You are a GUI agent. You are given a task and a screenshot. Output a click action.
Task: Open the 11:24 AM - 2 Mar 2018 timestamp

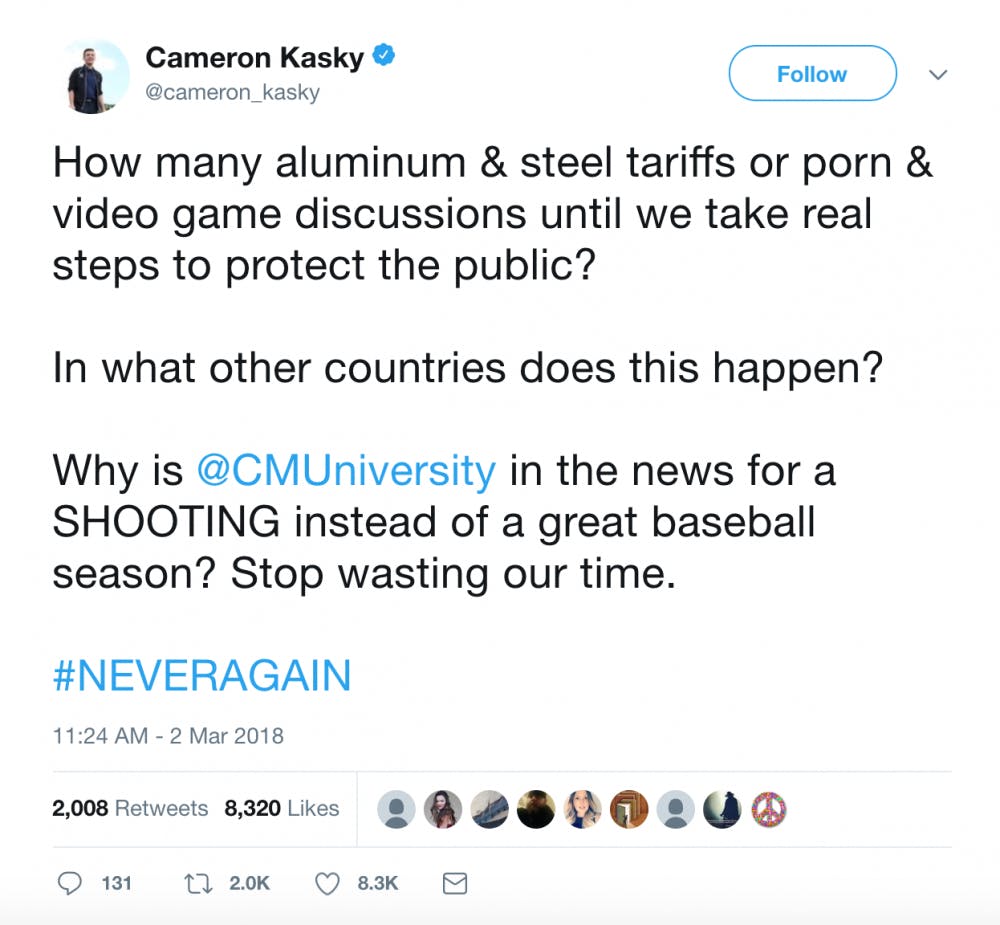point(167,736)
